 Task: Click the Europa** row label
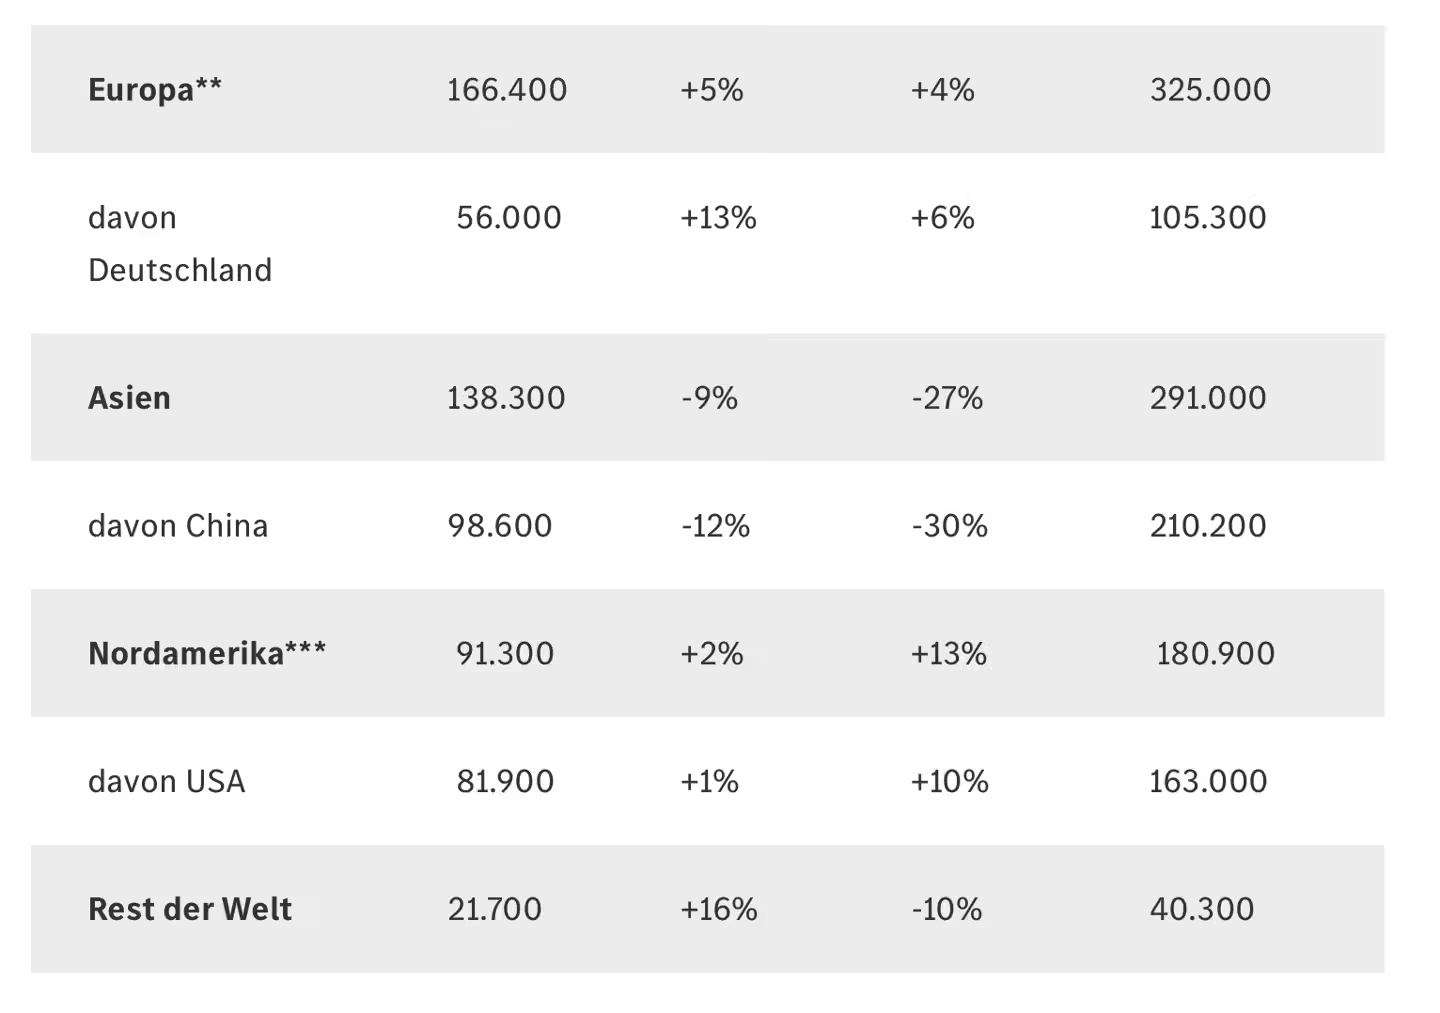[x=155, y=90]
